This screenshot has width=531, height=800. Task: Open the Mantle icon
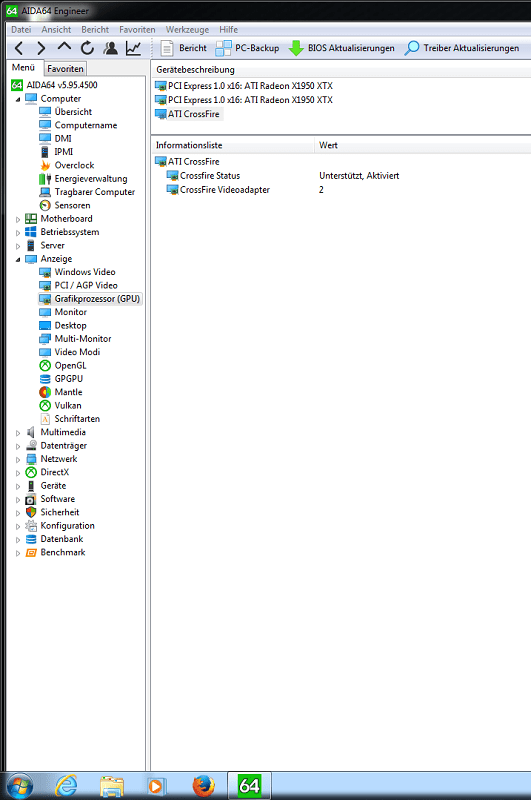tap(45, 392)
